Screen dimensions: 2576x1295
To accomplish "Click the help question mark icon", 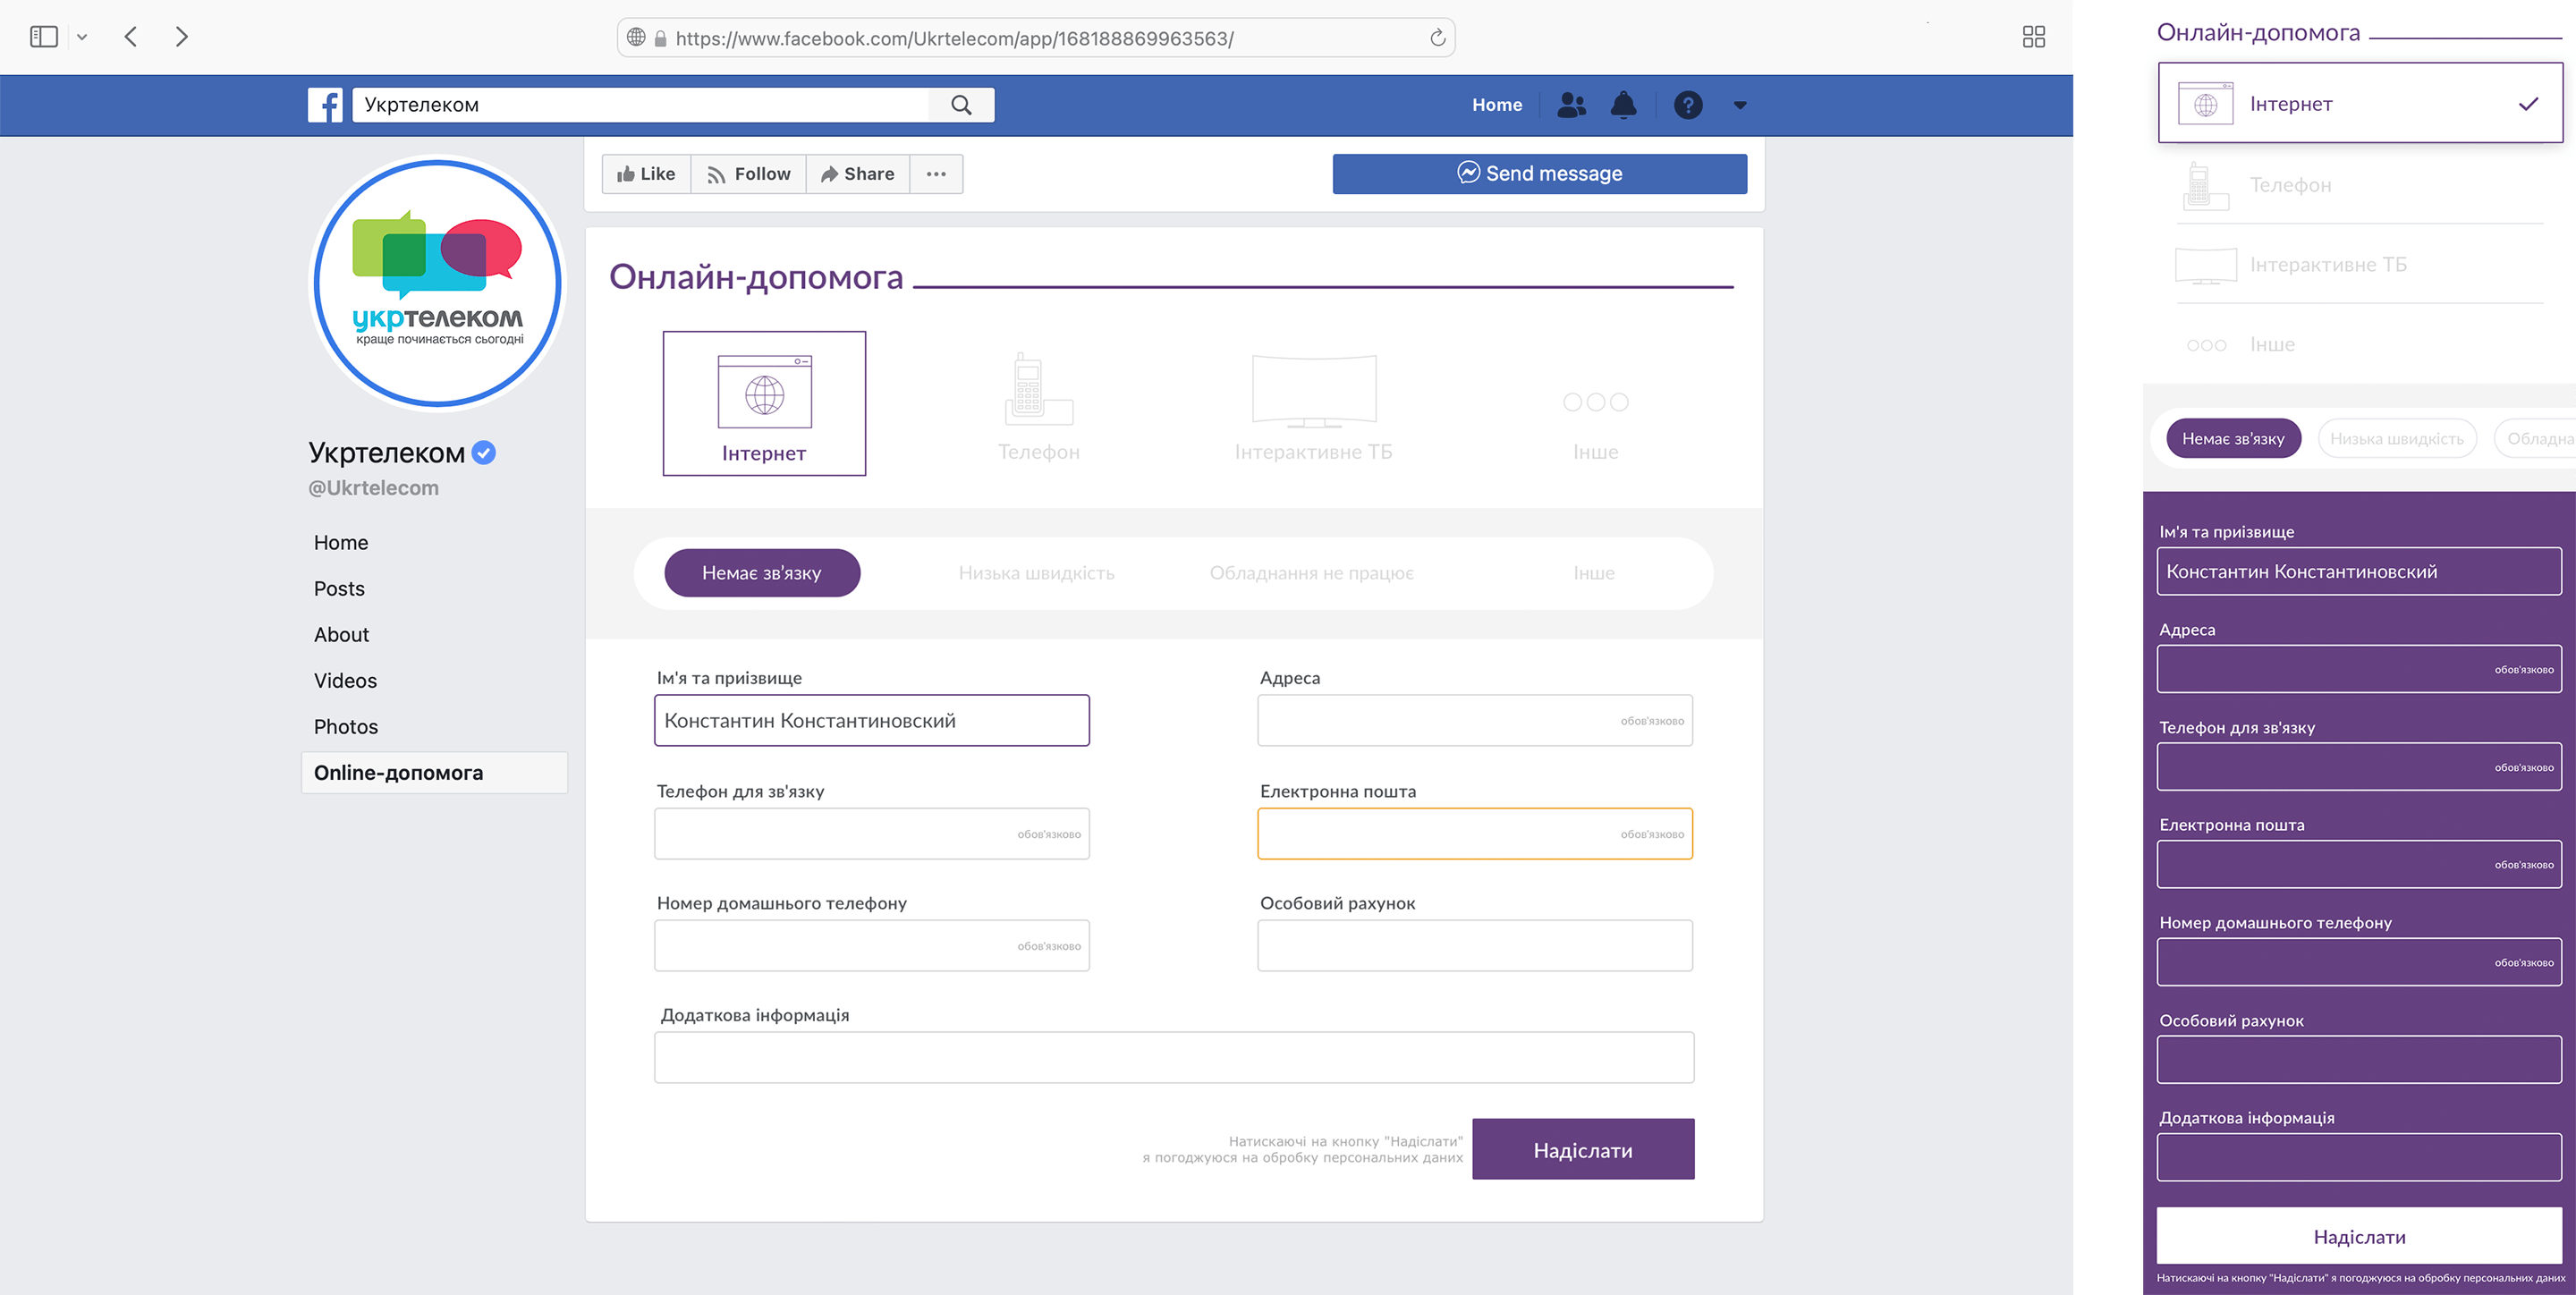I will 1688,105.
